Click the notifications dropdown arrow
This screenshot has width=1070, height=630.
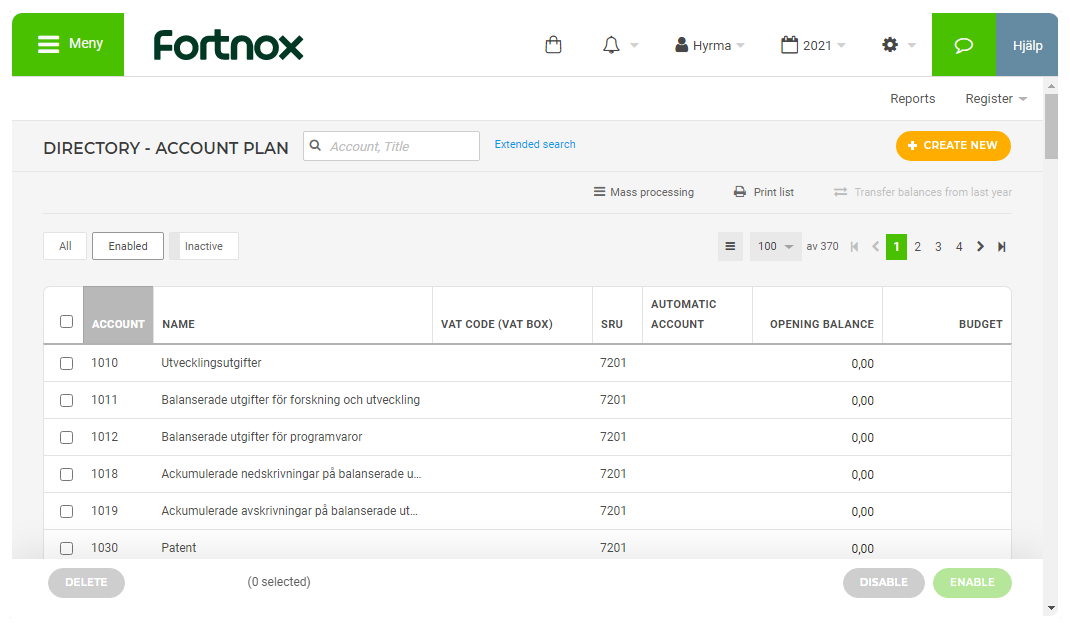[634, 46]
